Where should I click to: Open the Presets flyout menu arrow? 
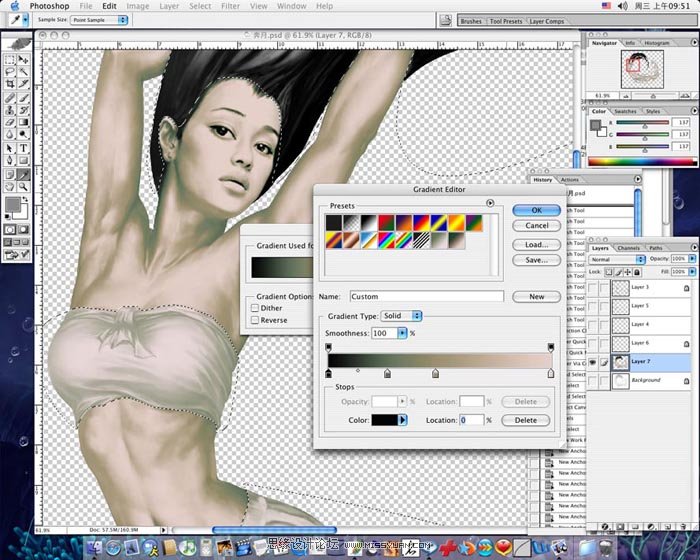[490, 203]
